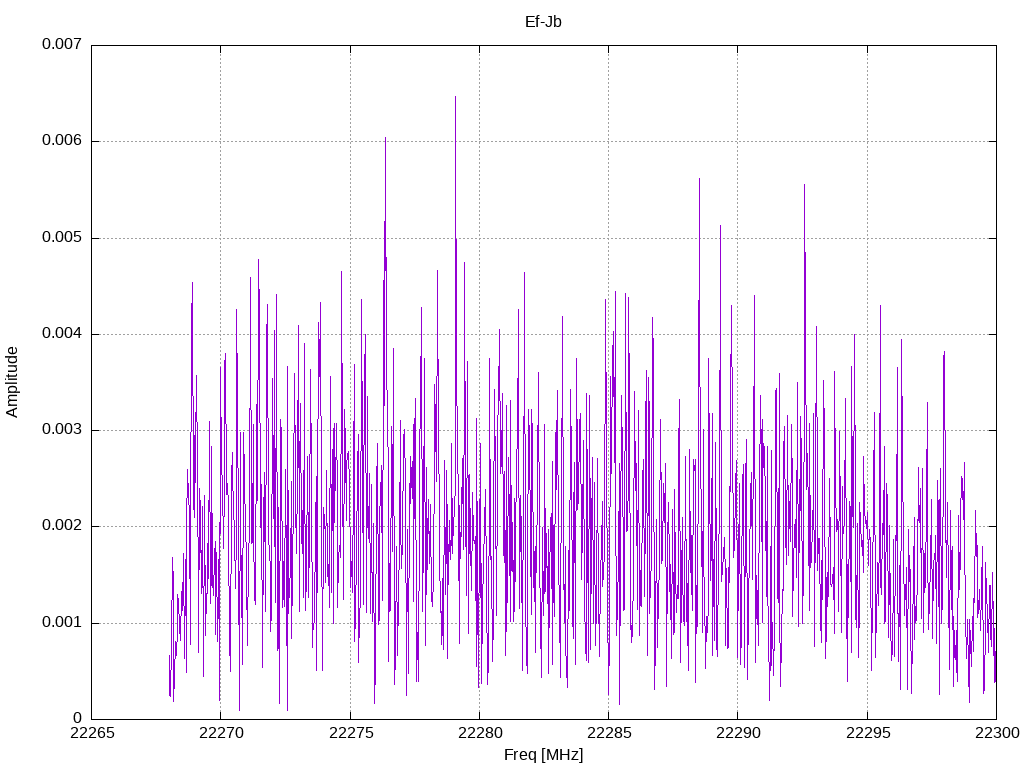Click y-axis tick label 0.001
Viewport: 1024px width, 768px height.
click(62, 622)
